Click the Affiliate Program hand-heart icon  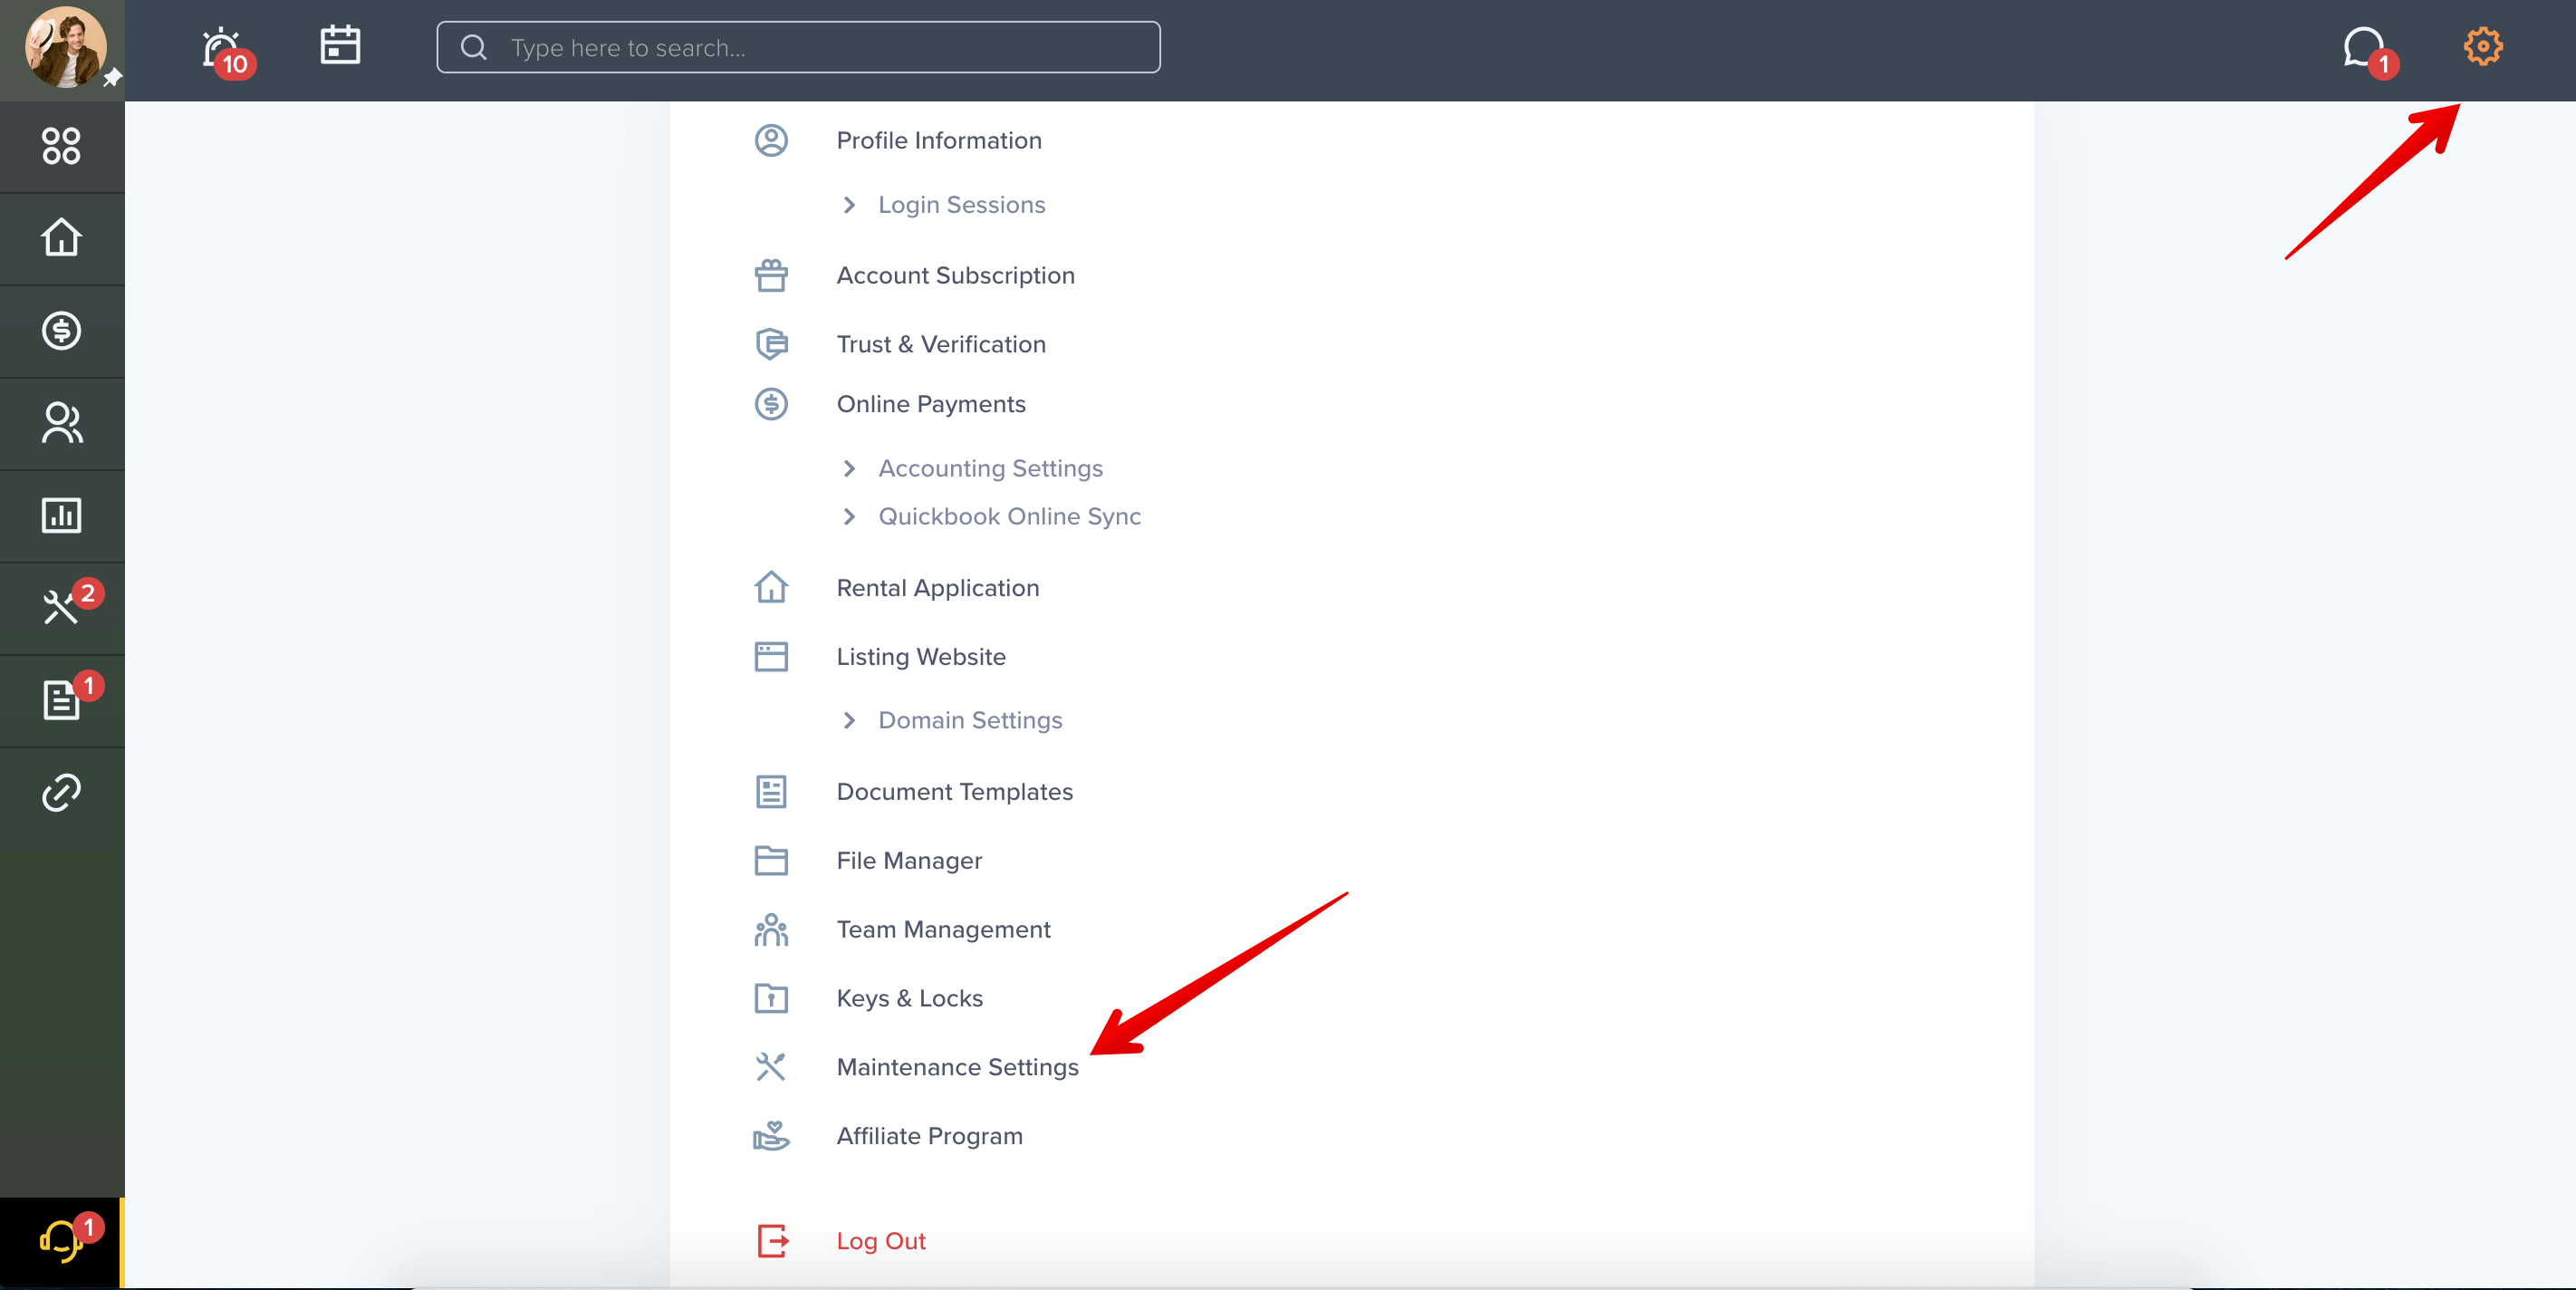click(x=771, y=1136)
